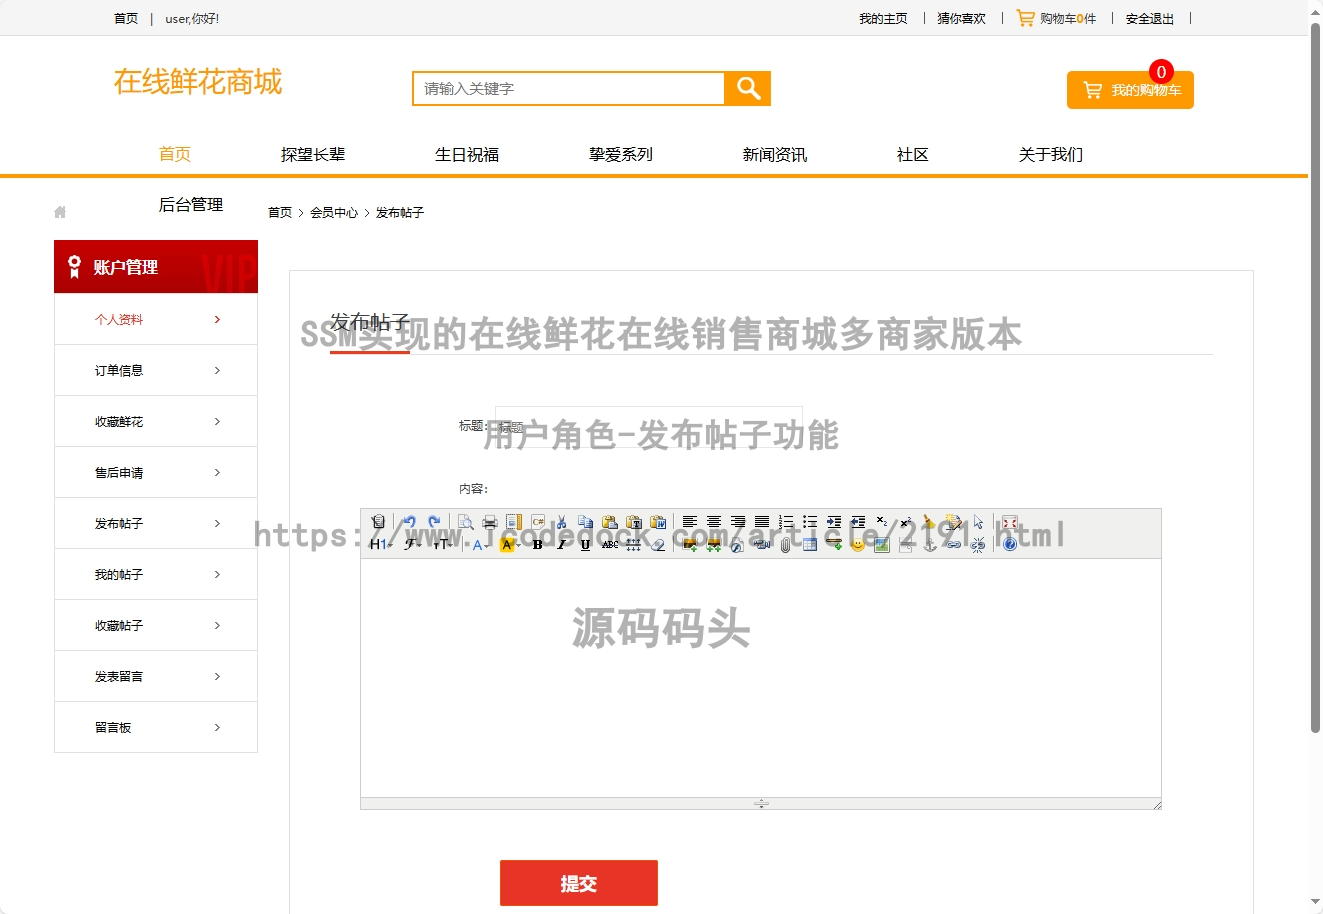Click the red 提交 submit button

pyautogui.click(x=579, y=883)
